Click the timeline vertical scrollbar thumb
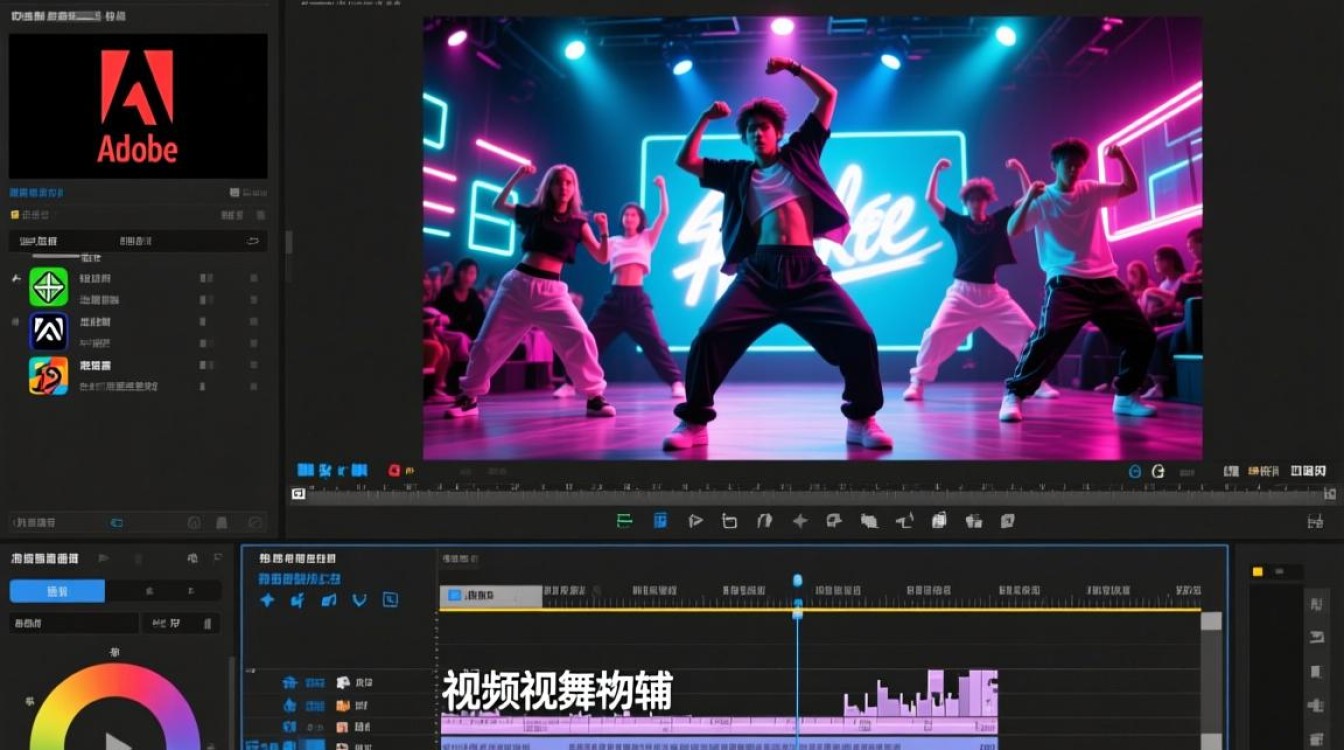Viewport: 1344px width, 750px height. [x=1211, y=621]
